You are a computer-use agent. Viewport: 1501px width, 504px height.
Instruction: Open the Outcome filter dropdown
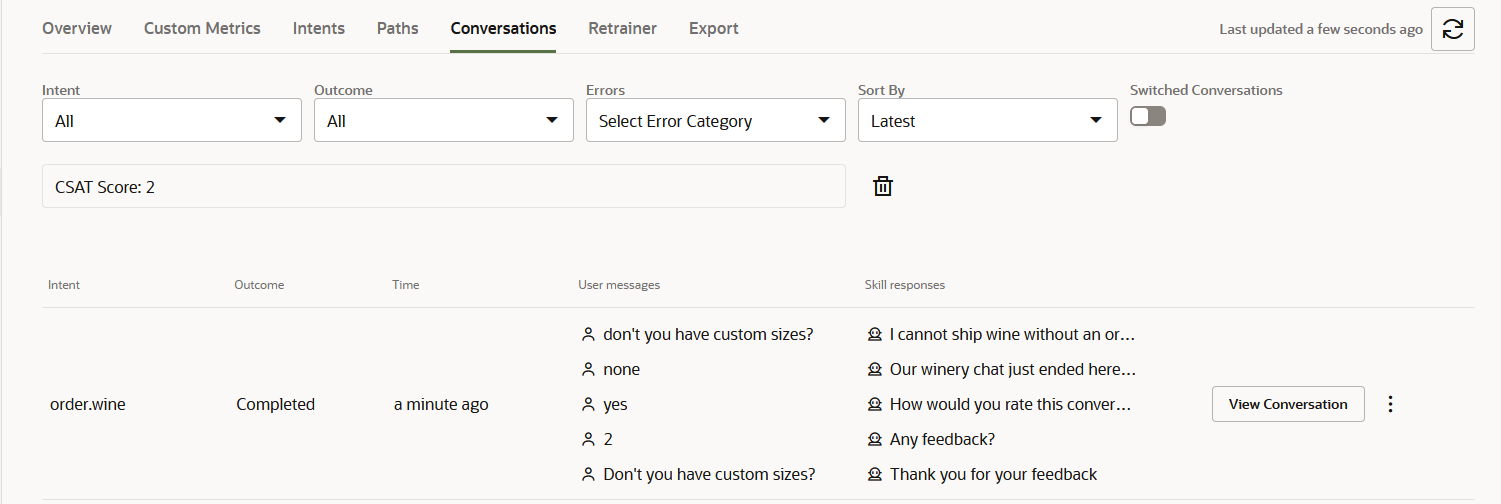click(443, 121)
